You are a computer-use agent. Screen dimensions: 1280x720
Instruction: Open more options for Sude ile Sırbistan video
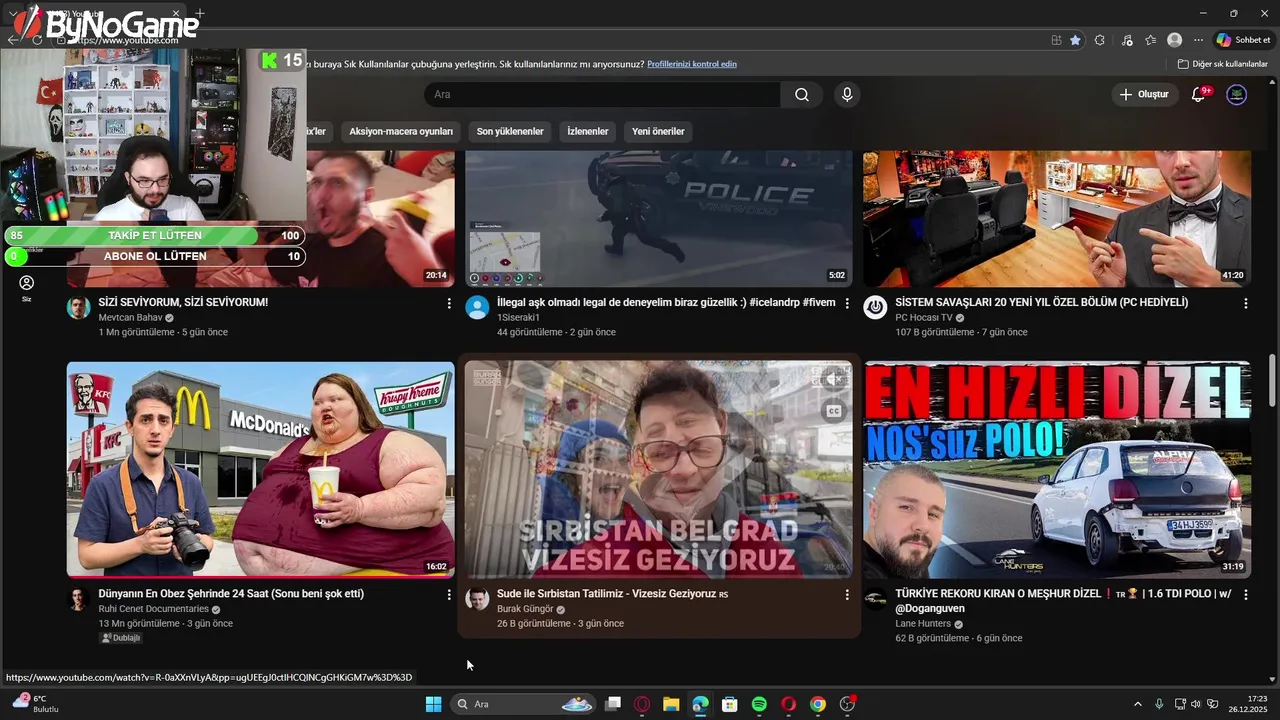(x=847, y=595)
